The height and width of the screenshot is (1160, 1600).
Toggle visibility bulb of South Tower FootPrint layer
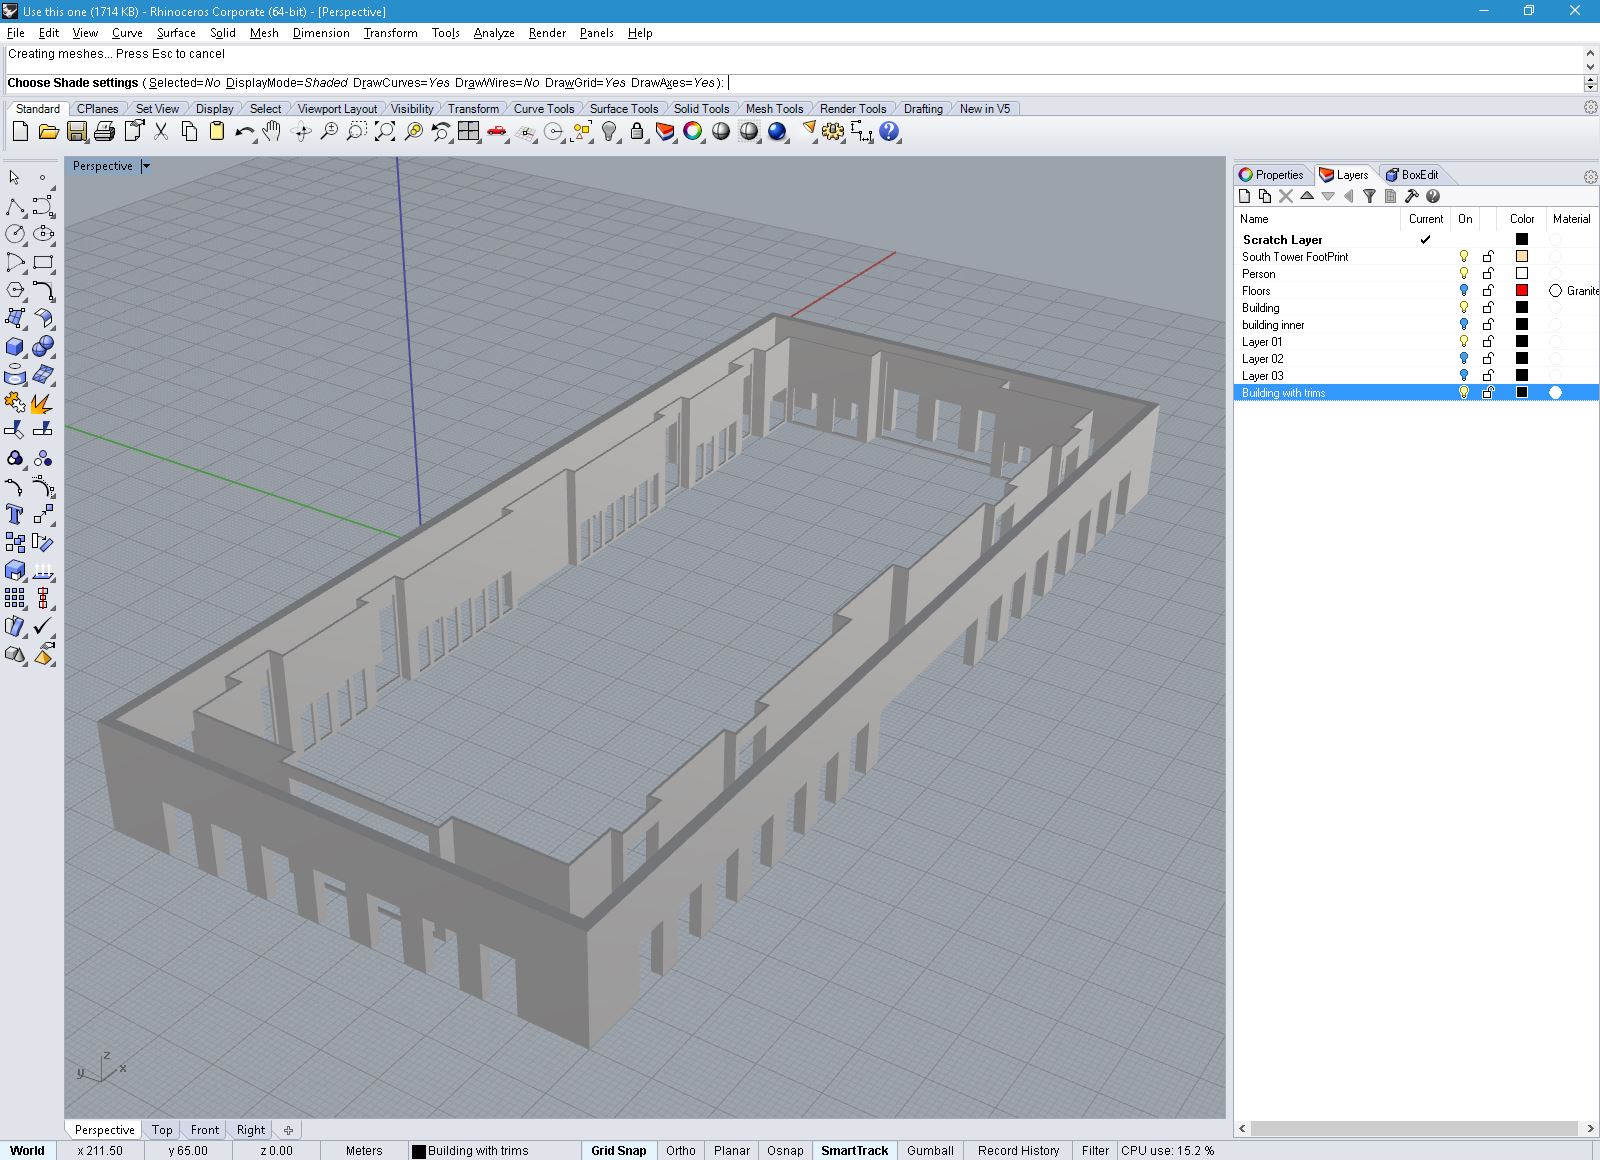1464,256
